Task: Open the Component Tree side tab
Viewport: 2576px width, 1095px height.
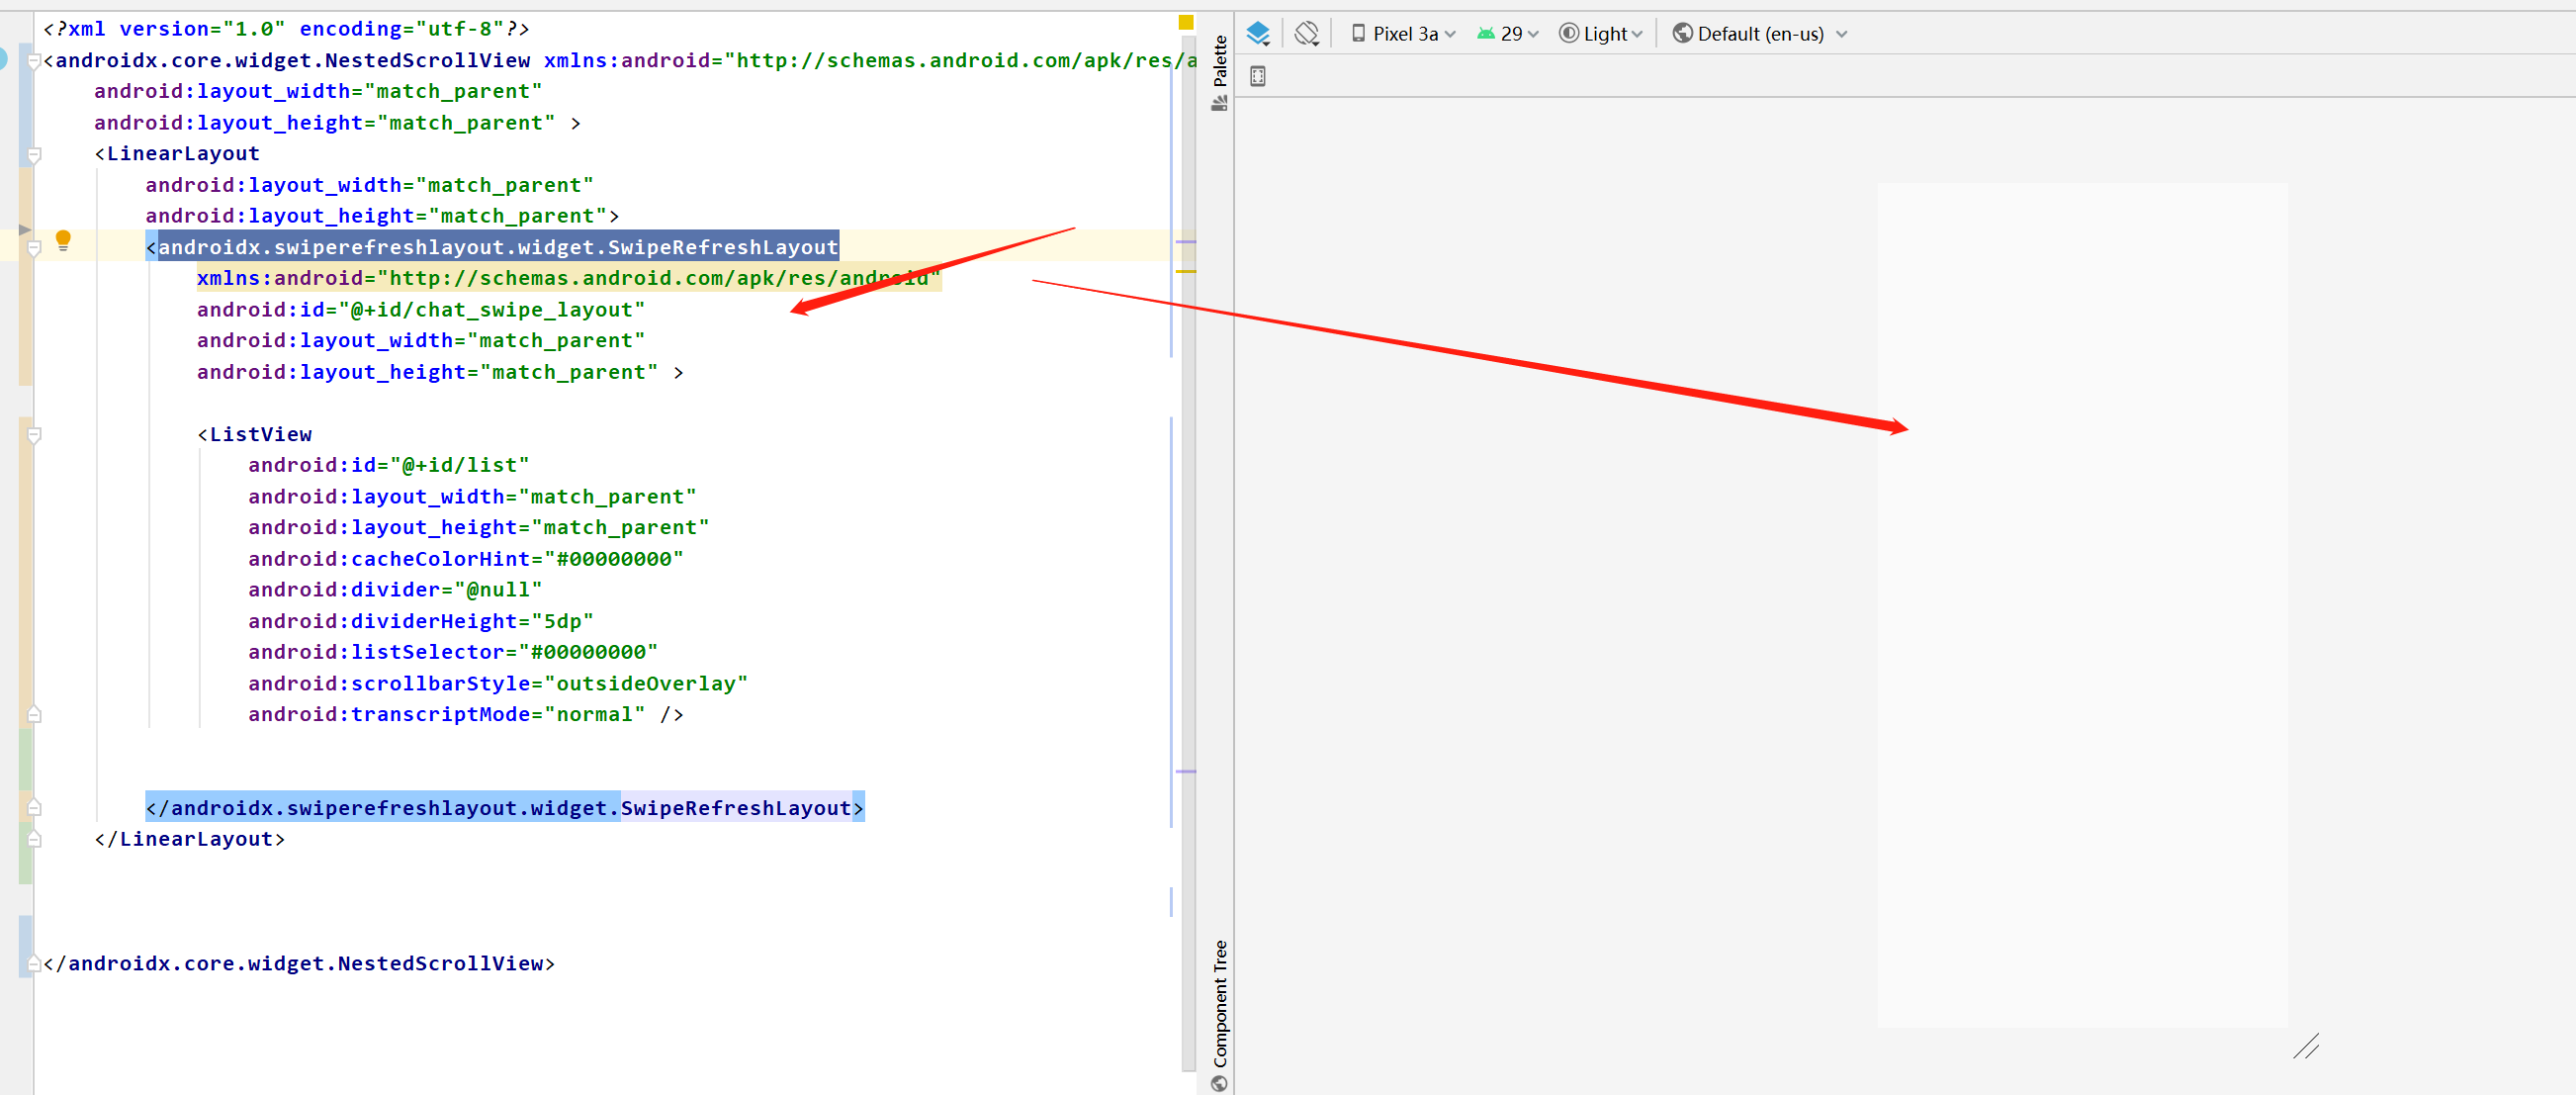Action: click(1219, 1016)
